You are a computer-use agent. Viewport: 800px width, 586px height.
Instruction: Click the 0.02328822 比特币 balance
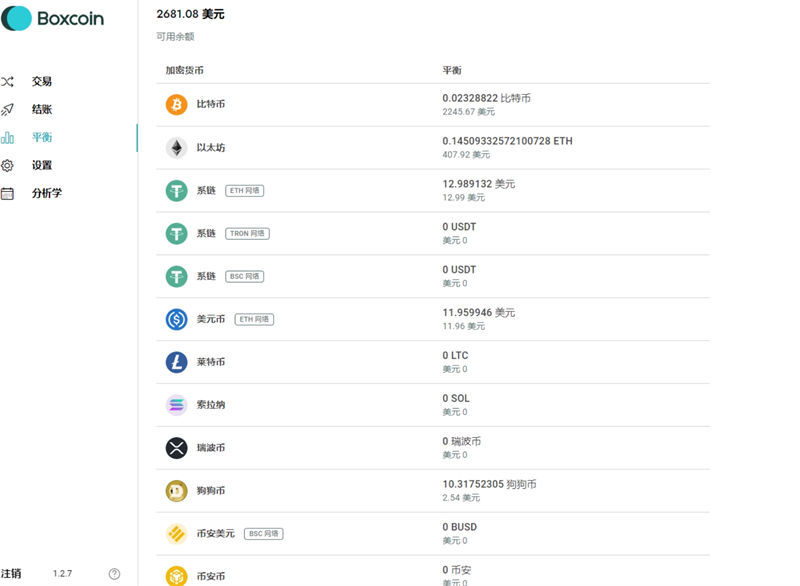(x=486, y=98)
